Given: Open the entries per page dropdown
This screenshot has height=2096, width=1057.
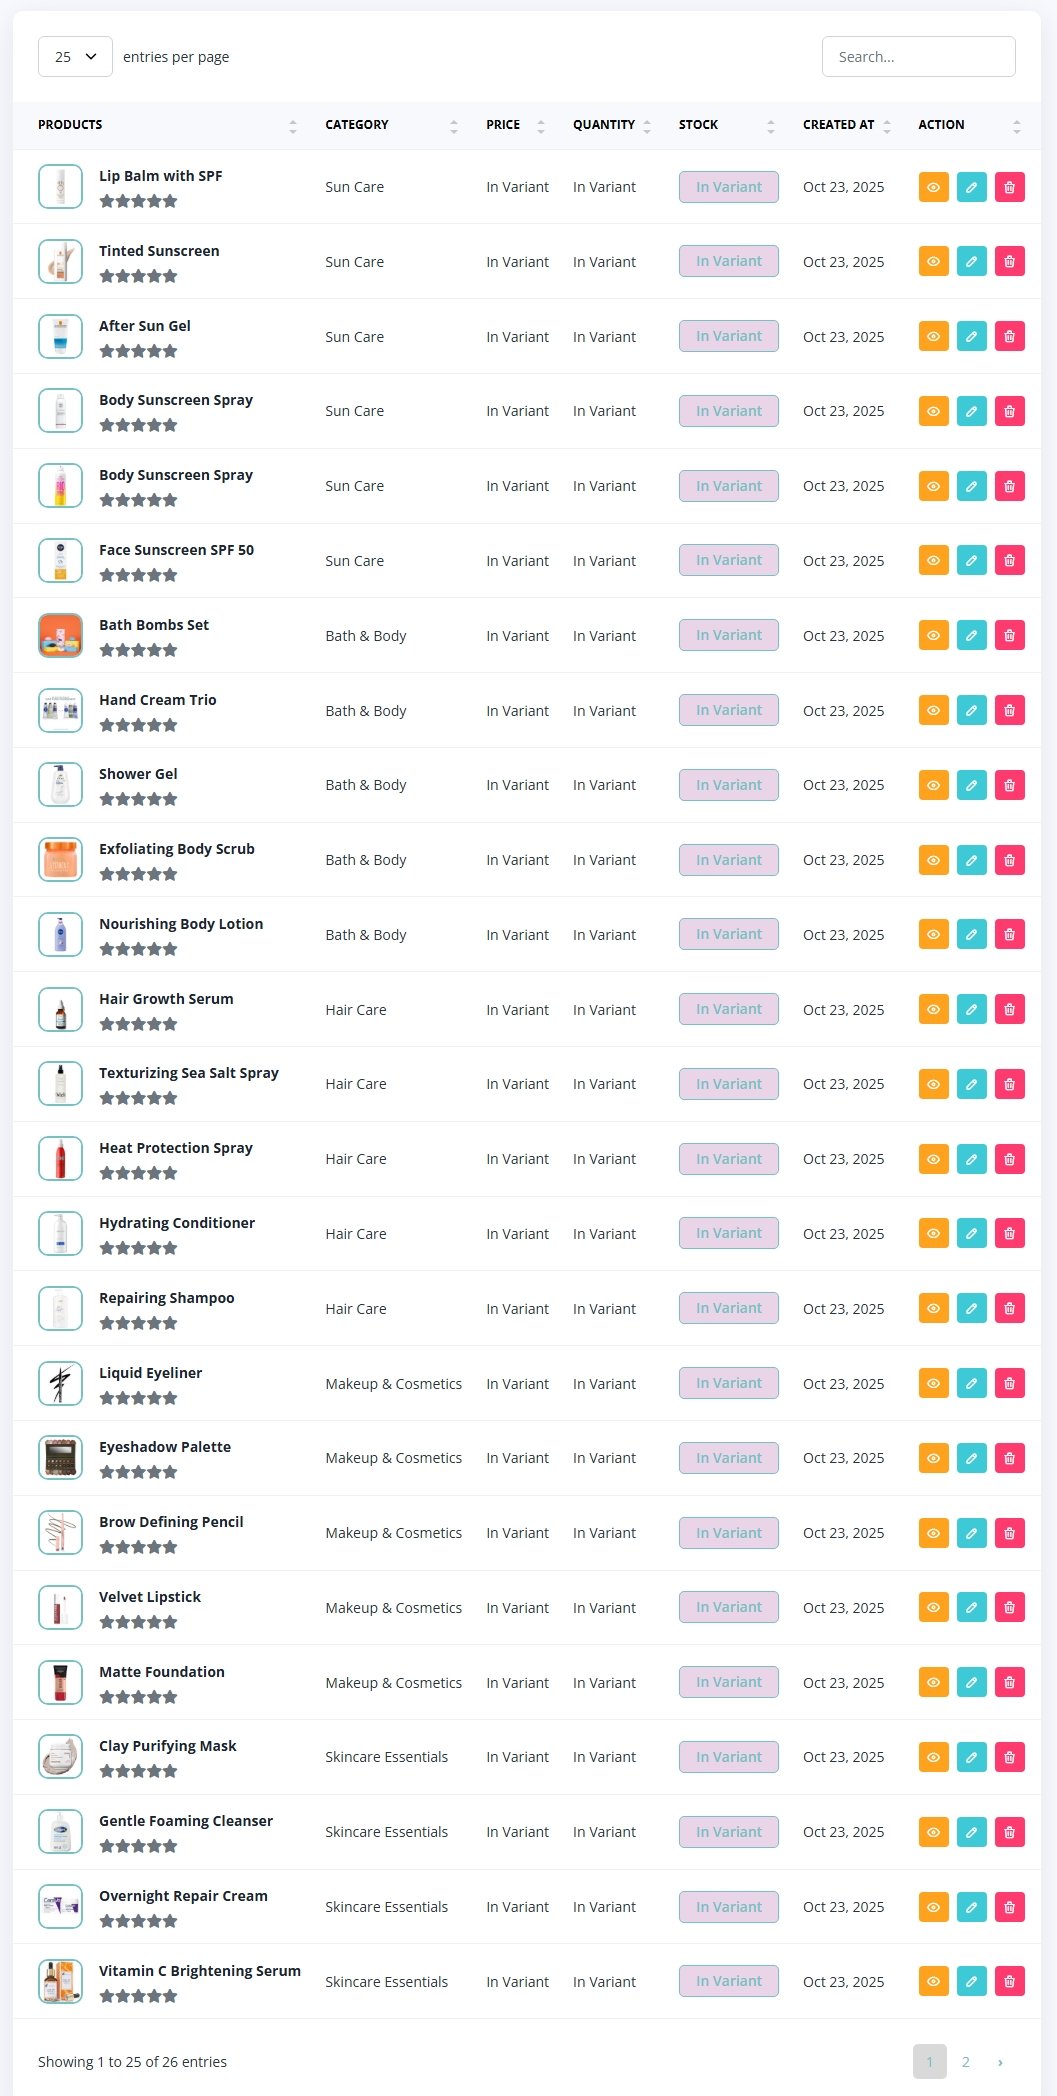Looking at the screenshot, I should [x=75, y=57].
